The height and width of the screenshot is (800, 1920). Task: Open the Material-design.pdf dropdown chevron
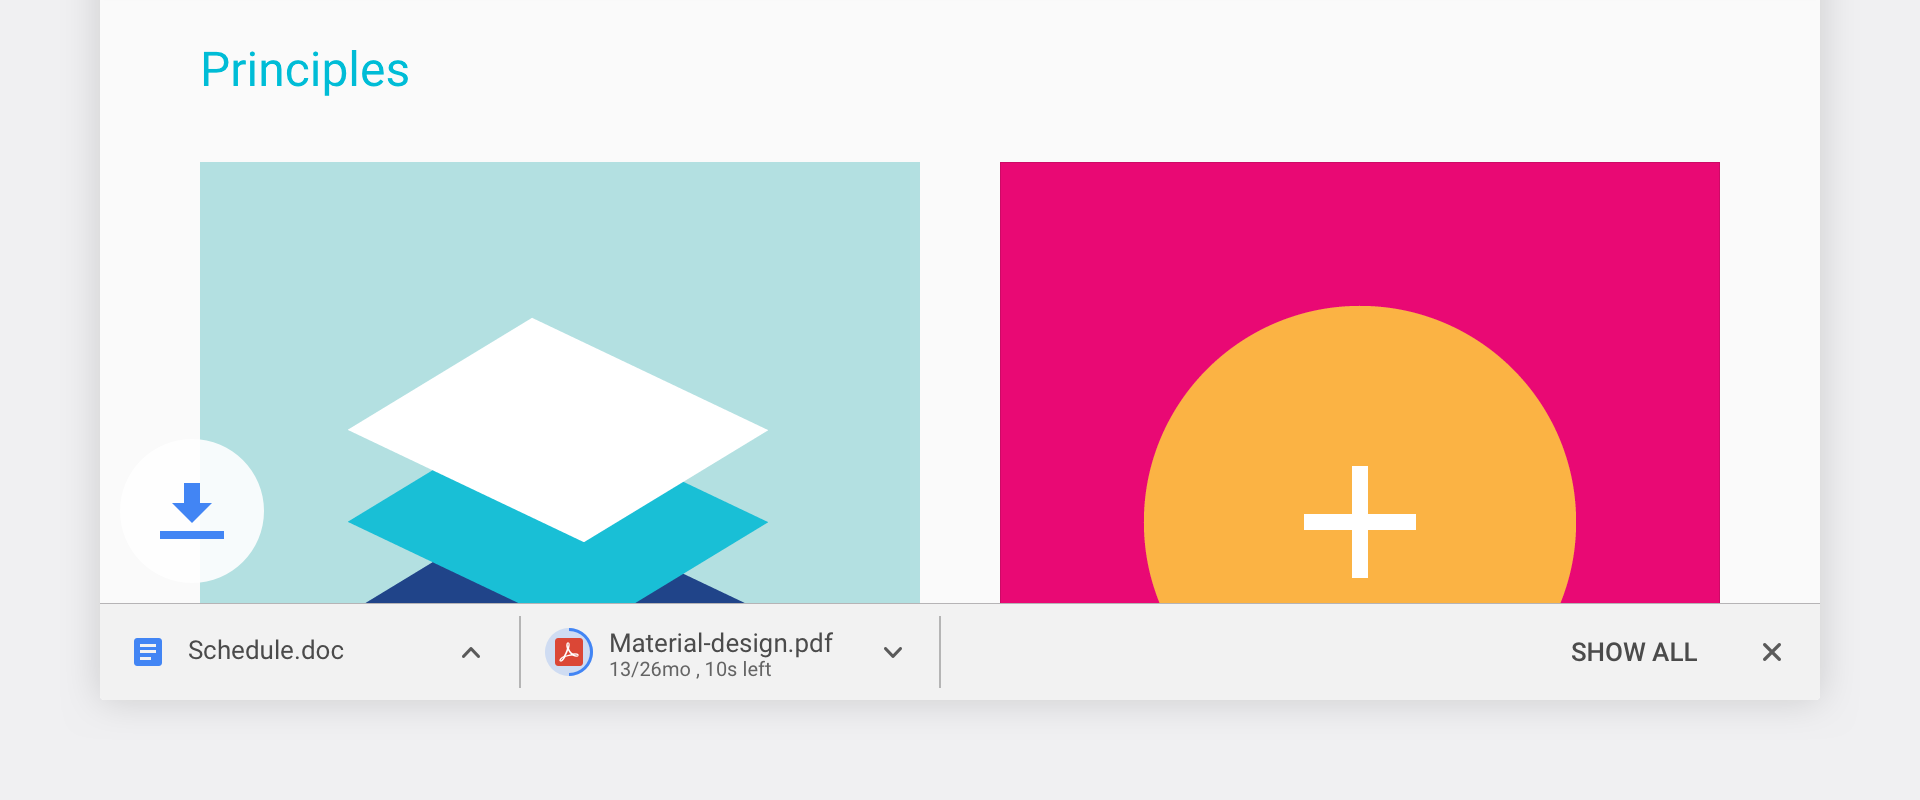coord(893,652)
